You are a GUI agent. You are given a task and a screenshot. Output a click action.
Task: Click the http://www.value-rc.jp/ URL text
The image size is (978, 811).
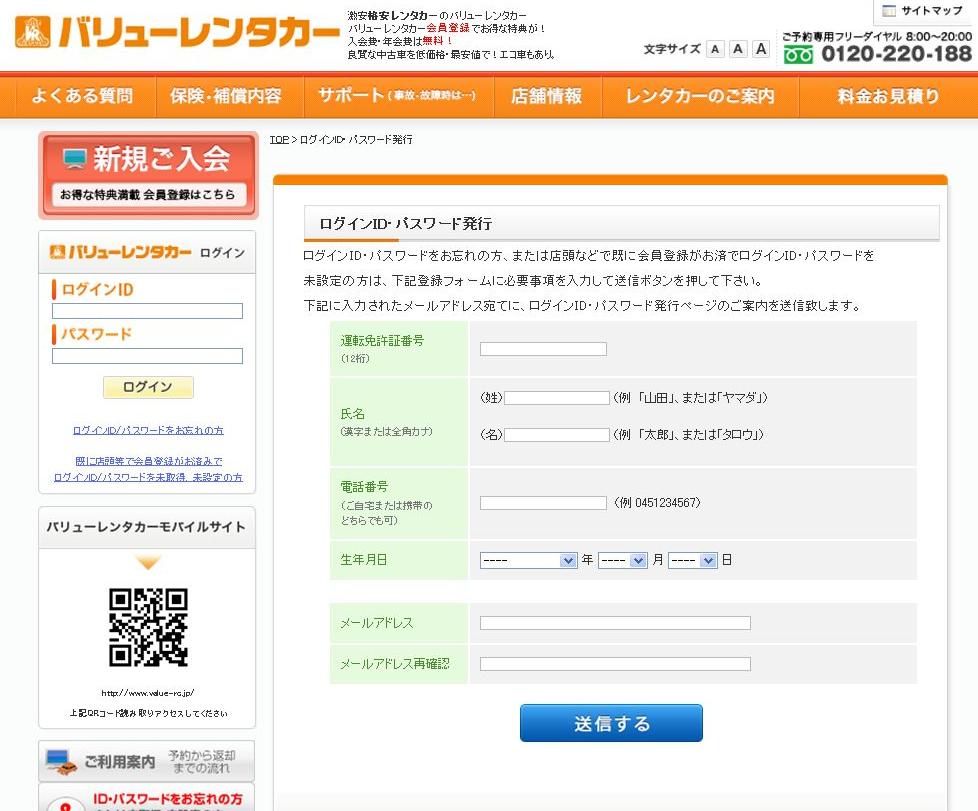[x=148, y=692]
